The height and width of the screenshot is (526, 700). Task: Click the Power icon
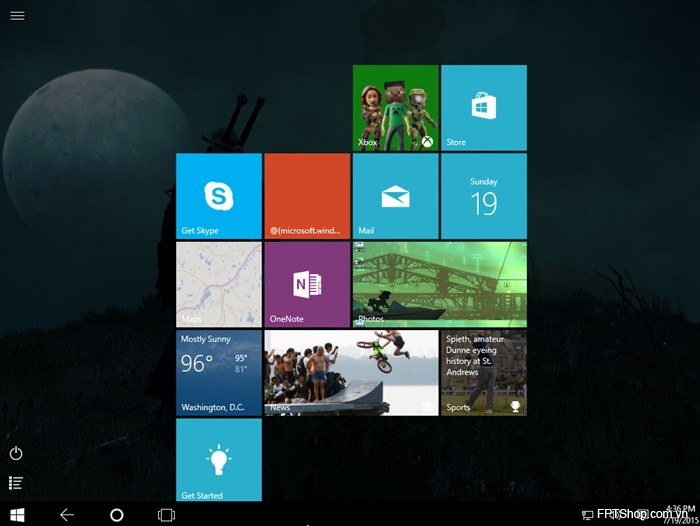16,453
